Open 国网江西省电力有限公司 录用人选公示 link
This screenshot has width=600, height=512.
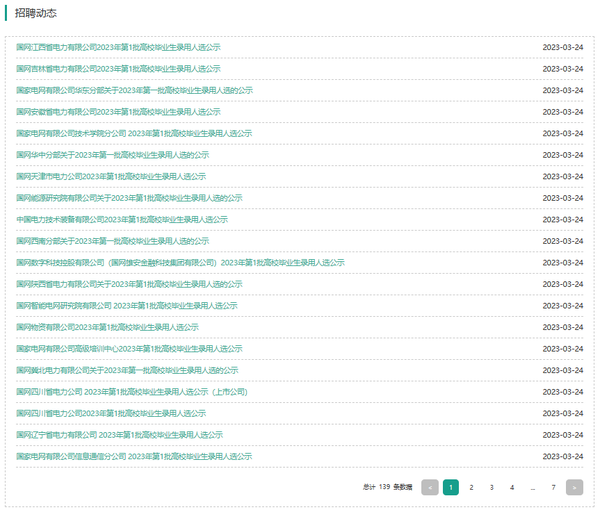(118, 47)
